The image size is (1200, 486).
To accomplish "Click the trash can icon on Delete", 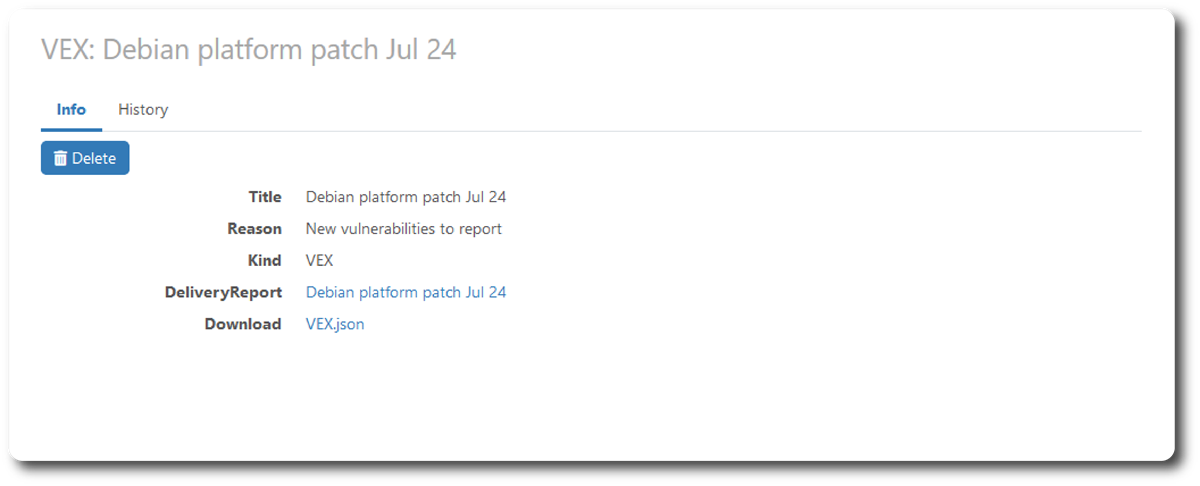I will [x=61, y=158].
